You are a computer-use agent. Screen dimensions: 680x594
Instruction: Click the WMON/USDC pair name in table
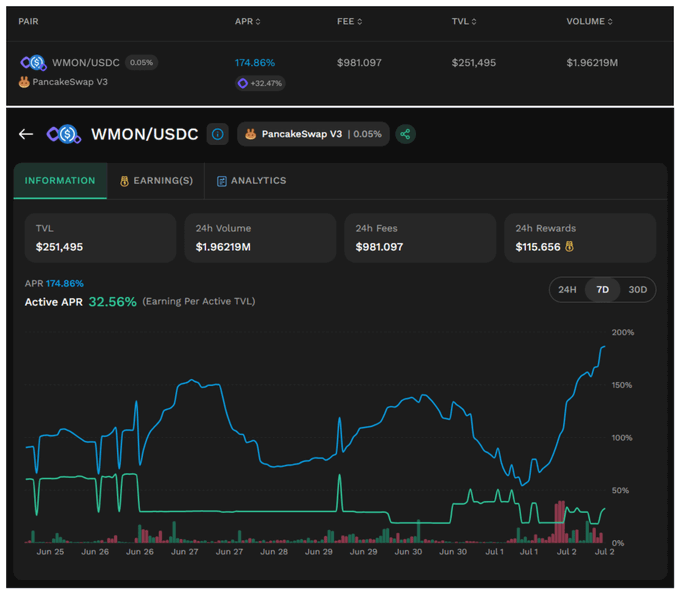pos(86,63)
